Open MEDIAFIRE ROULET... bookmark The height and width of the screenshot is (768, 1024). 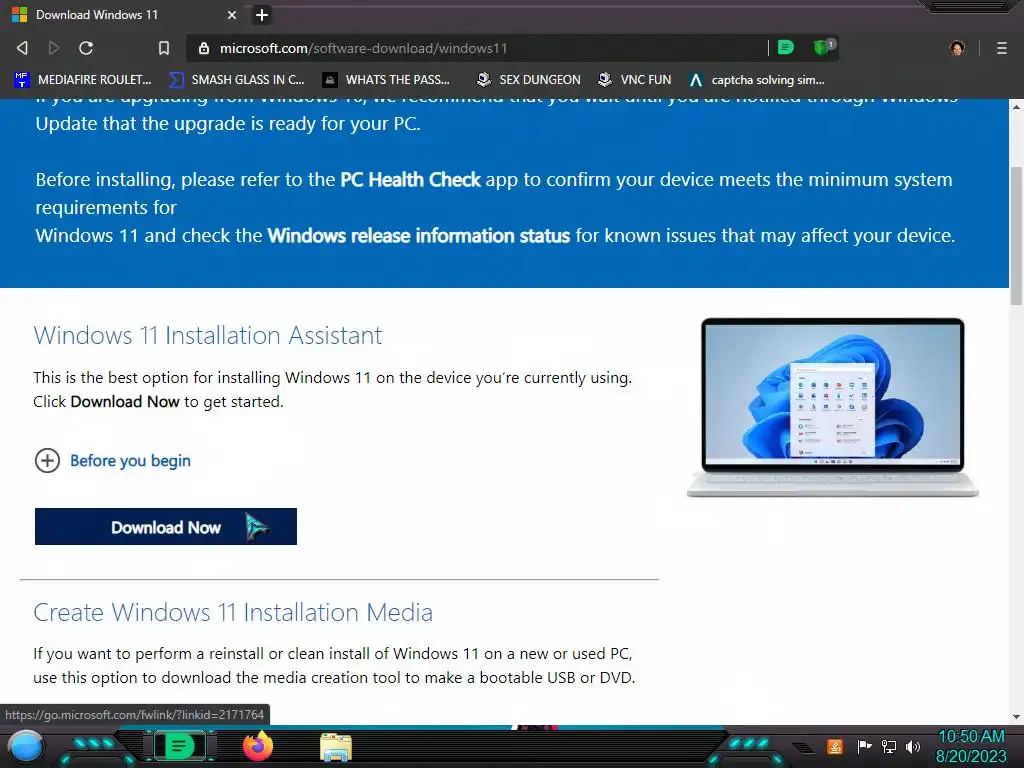(83, 80)
